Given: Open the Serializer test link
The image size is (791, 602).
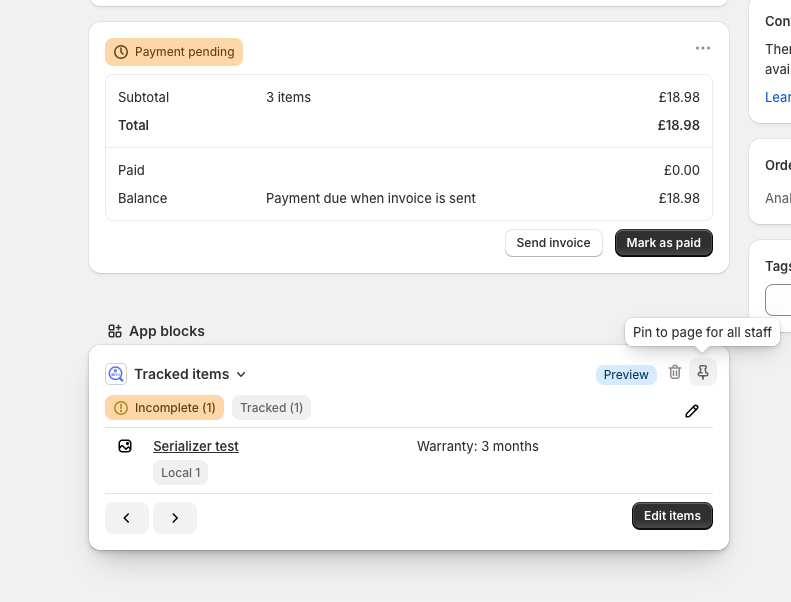Looking at the screenshot, I should pyautogui.click(x=196, y=446).
